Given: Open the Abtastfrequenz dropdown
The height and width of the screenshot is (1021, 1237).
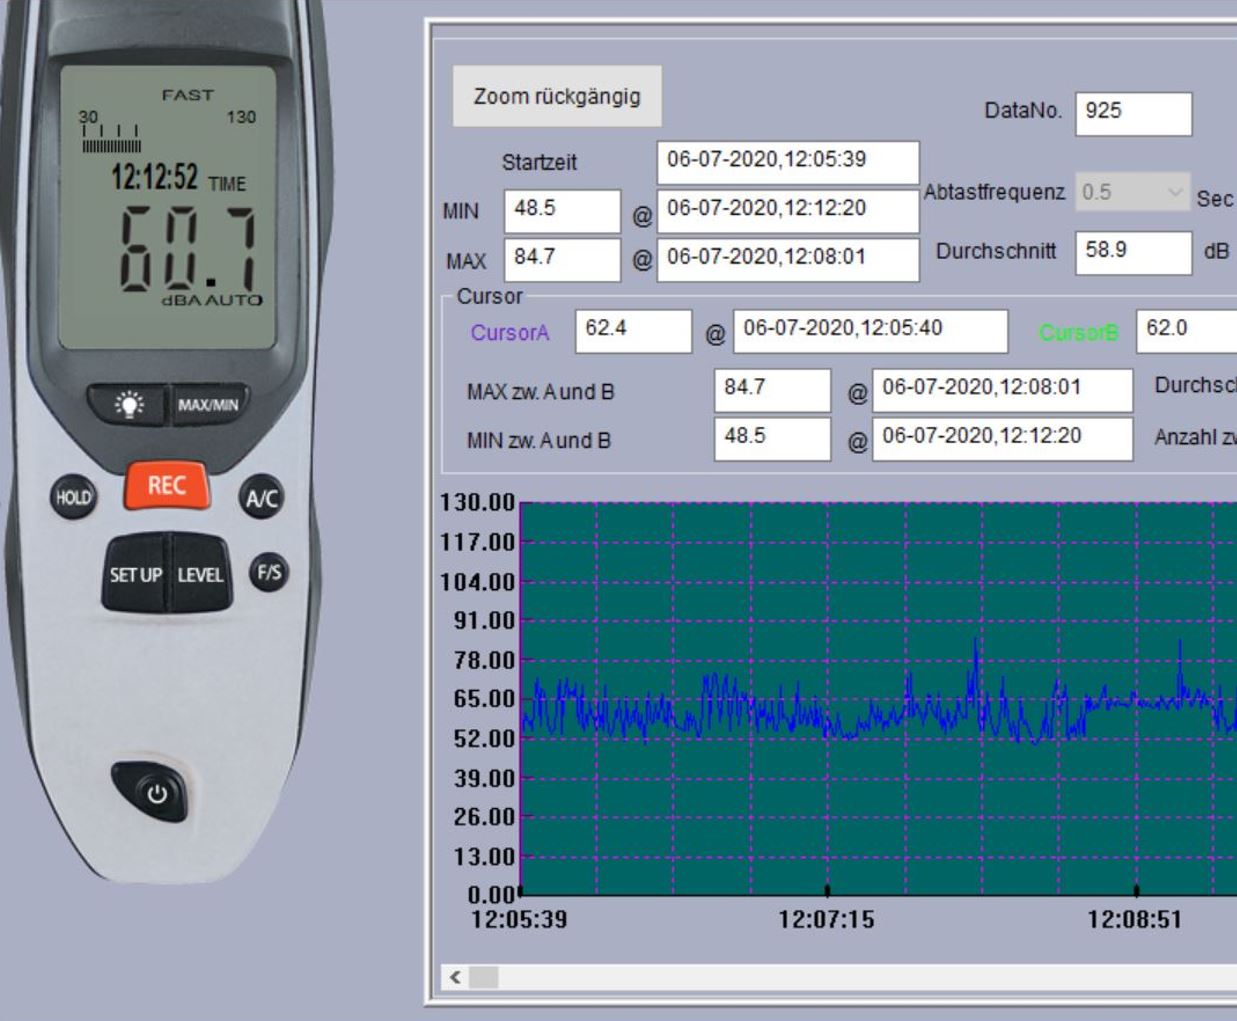Looking at the screenshot, I should (x=1133, y=192).
